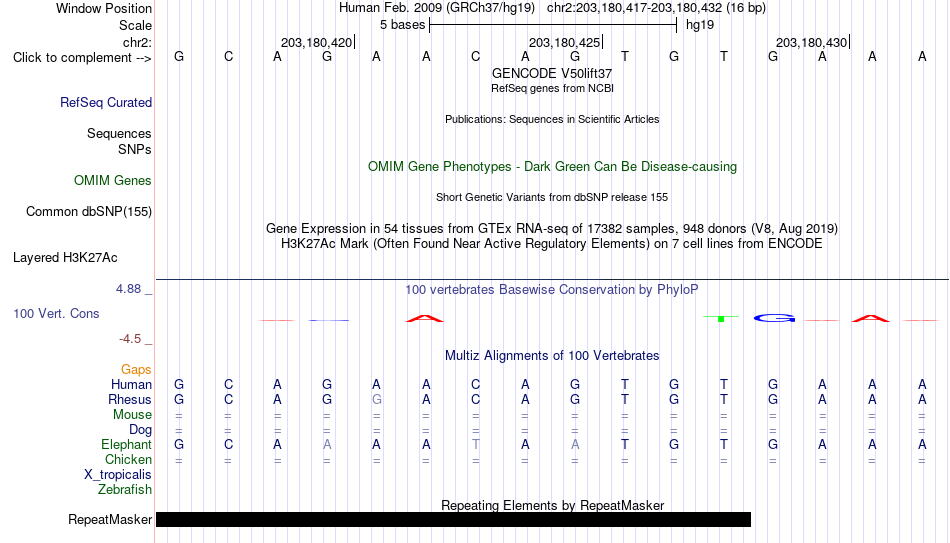Click the OMIM Gene Phenotypes green title

[x=552, y=167]
